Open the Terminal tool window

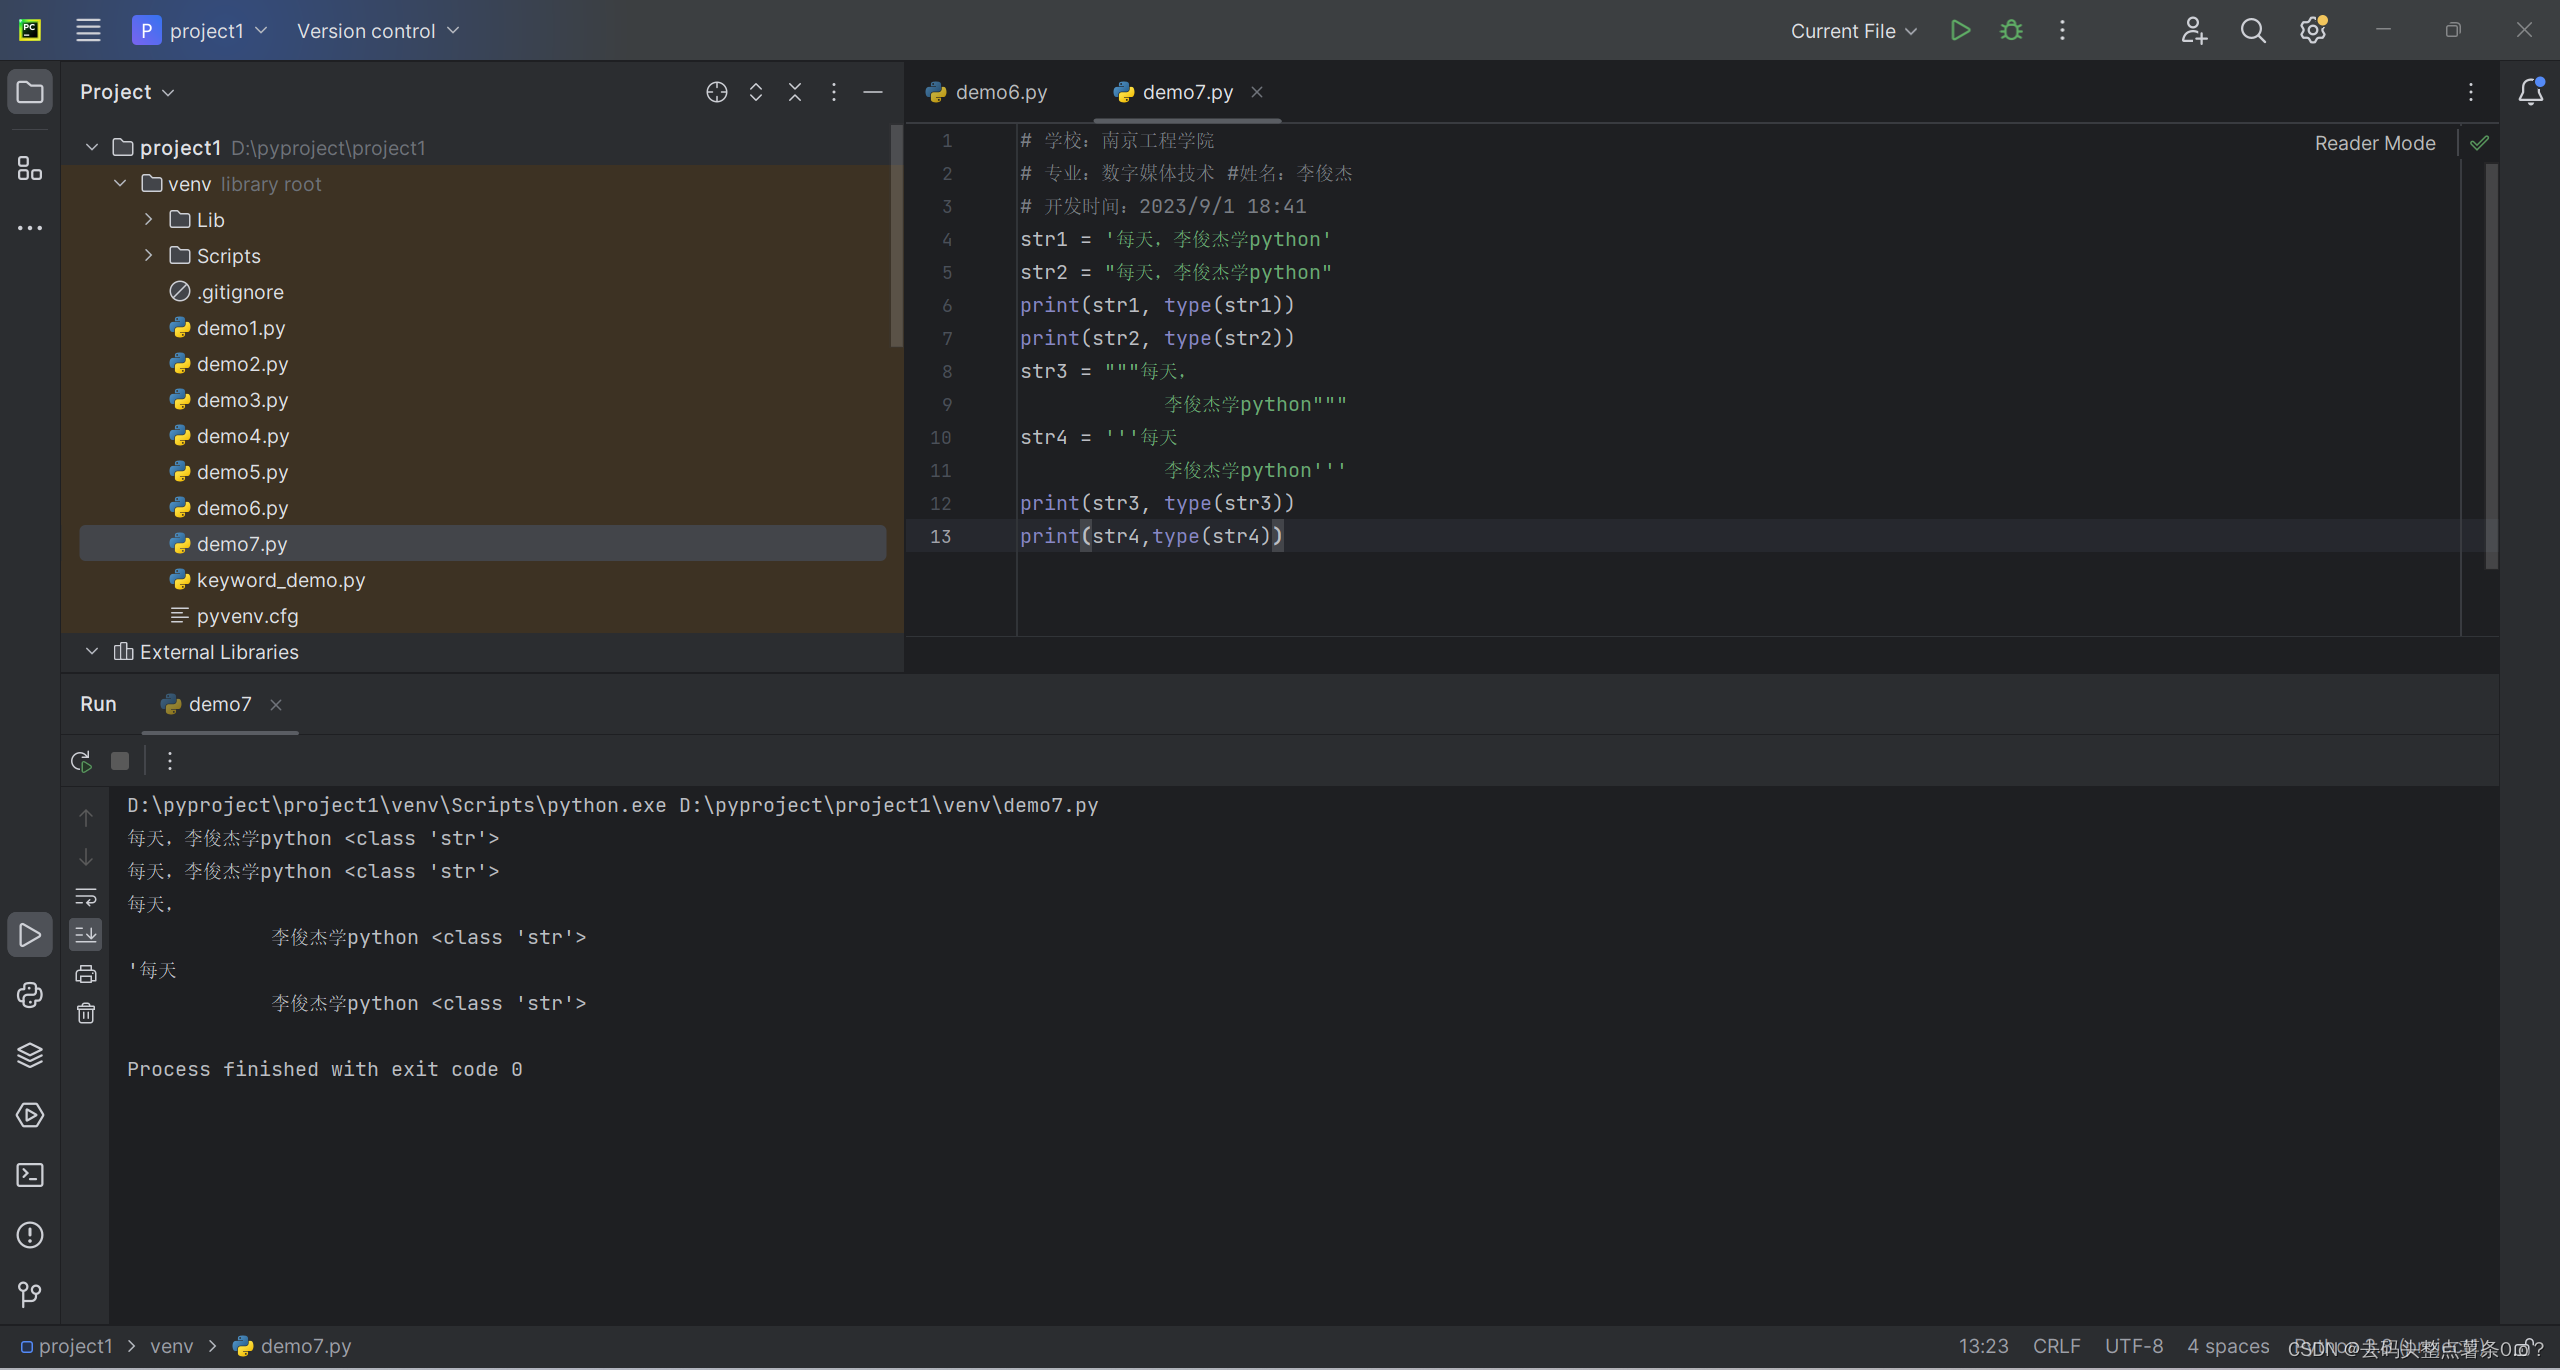tap(30, 1175)
